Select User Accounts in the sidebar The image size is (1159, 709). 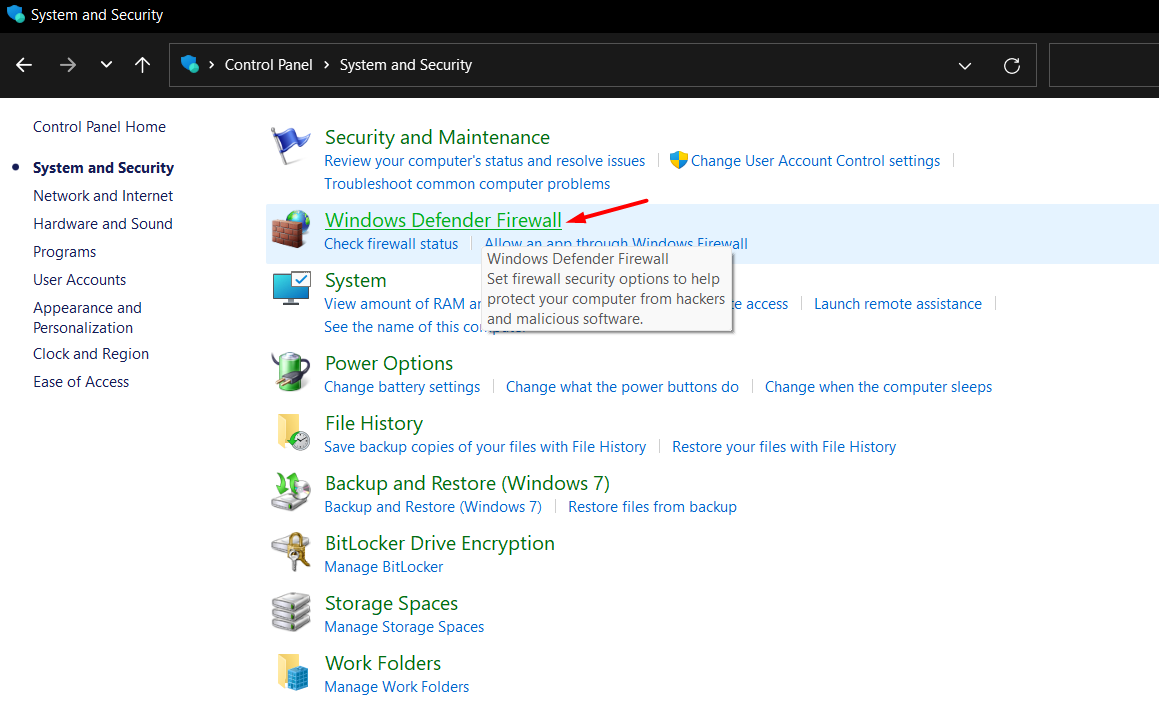click(79, 280)
